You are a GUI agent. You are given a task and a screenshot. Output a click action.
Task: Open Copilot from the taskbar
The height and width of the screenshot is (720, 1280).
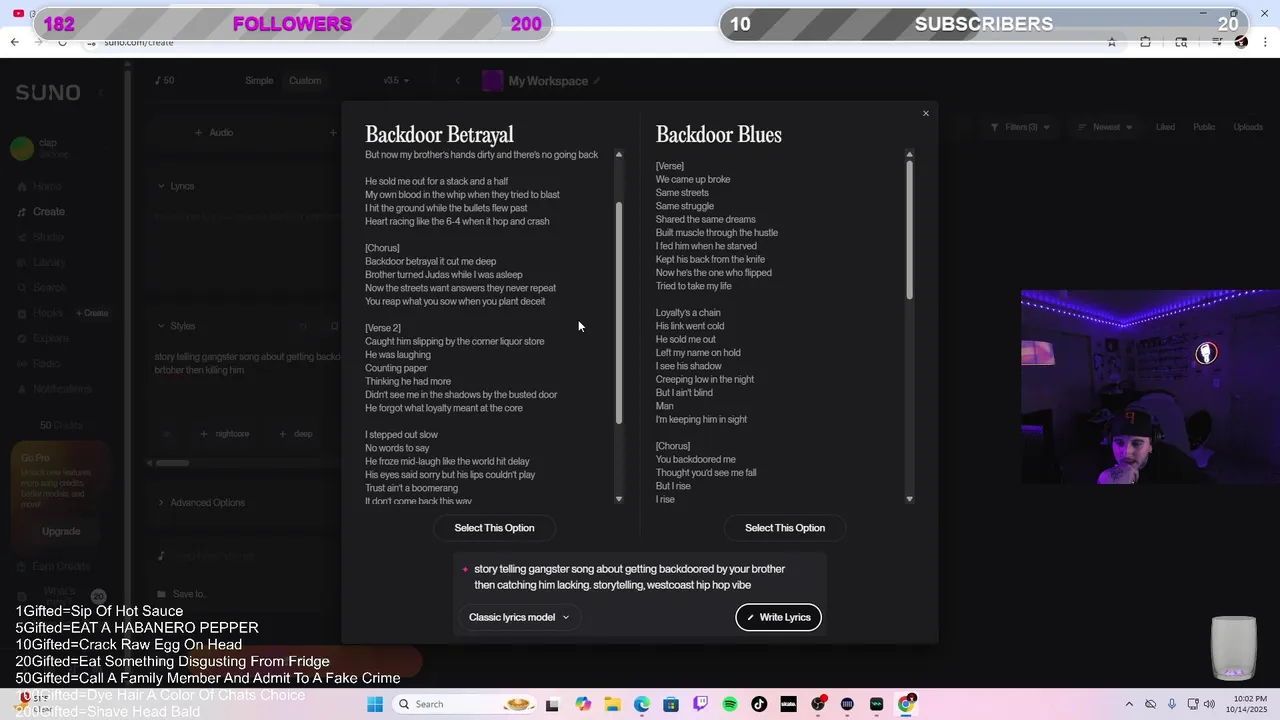(x=583, y=704)
